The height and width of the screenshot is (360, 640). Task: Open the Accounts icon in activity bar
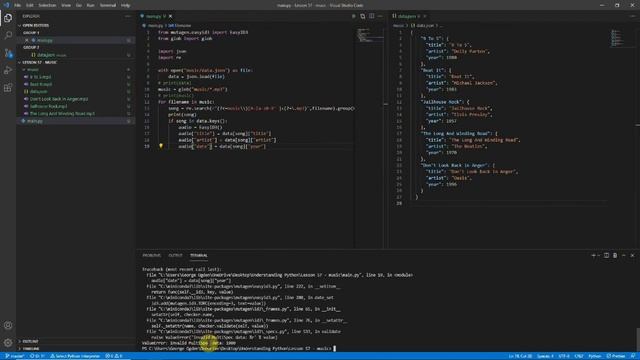click(8, 325)
